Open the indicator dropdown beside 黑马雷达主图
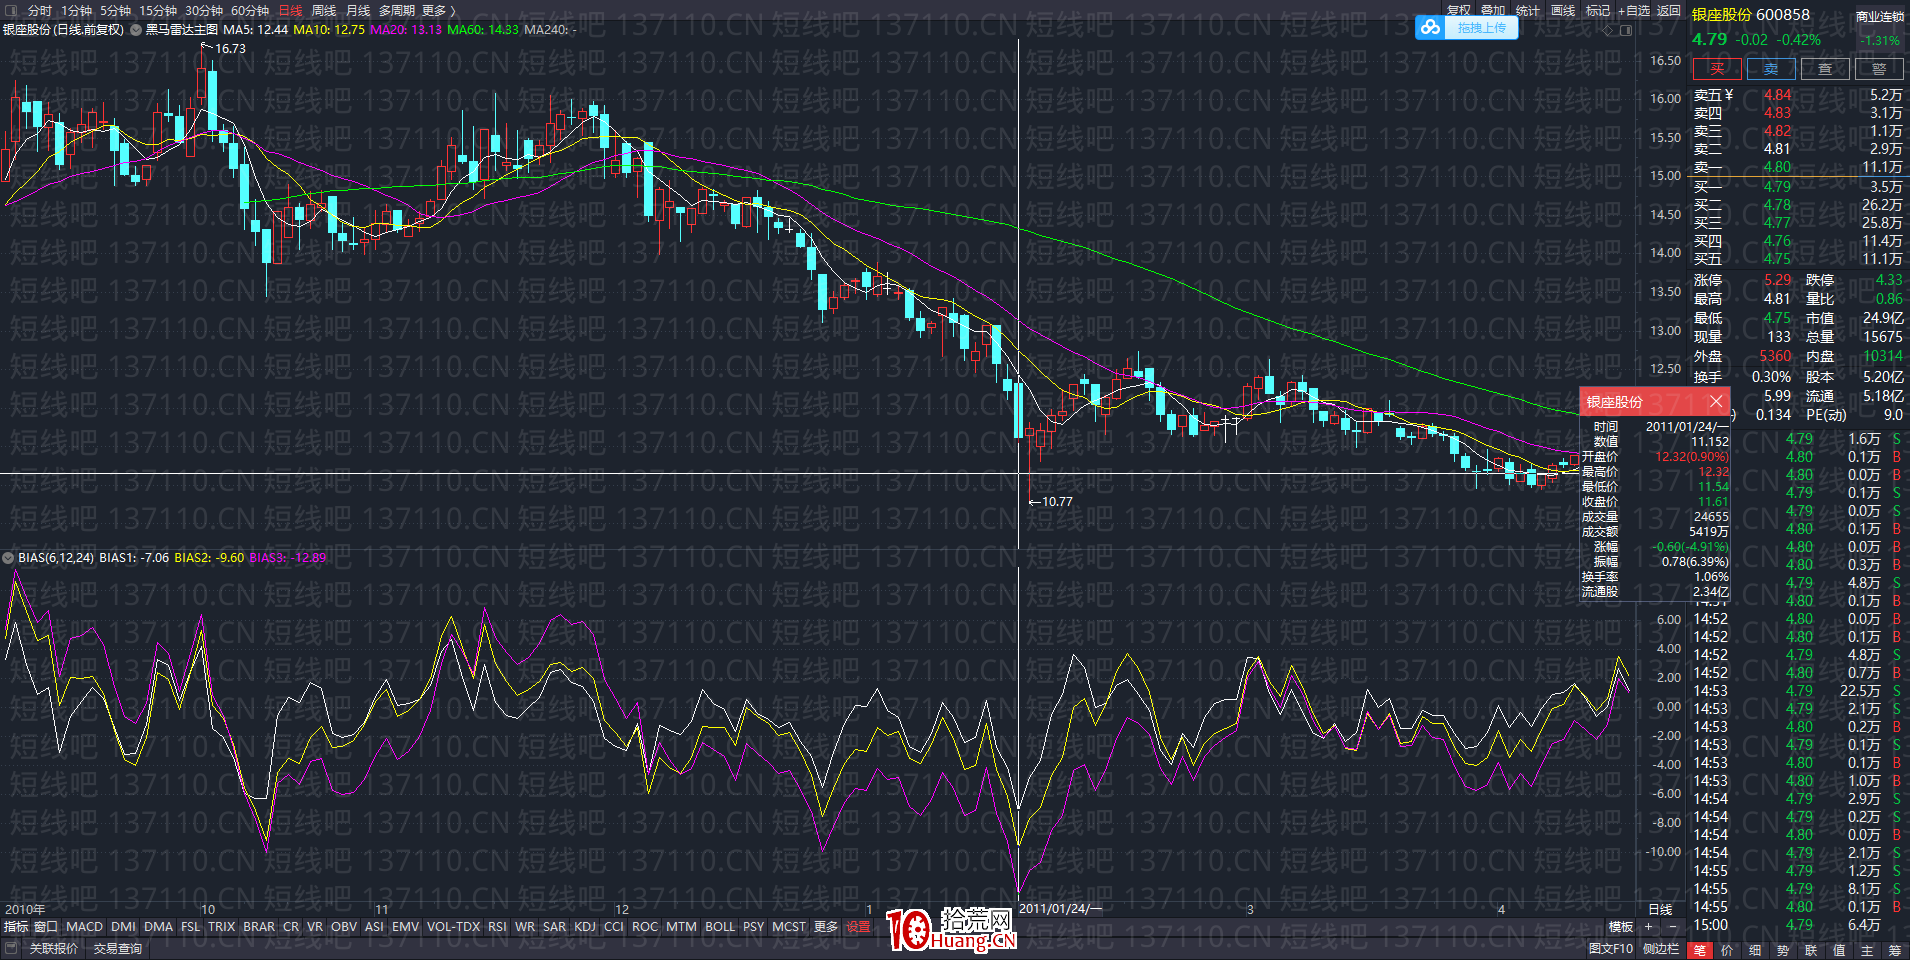 (x=136, y=30)
